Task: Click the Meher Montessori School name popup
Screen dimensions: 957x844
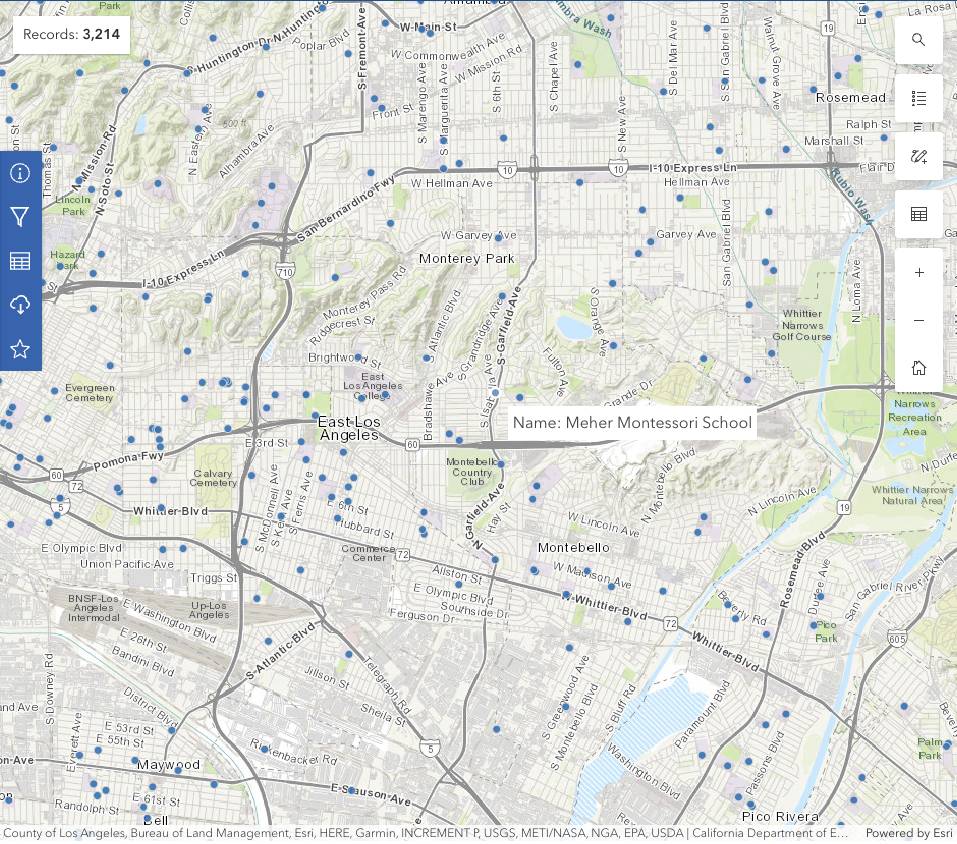Action: click(632, 423)
